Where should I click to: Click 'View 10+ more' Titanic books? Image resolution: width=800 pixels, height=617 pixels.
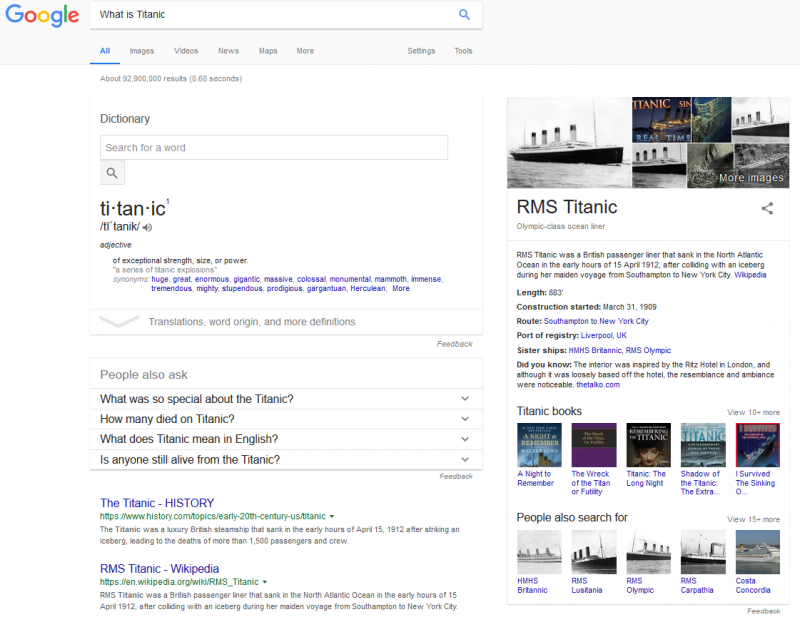click(x=753, y=412)
